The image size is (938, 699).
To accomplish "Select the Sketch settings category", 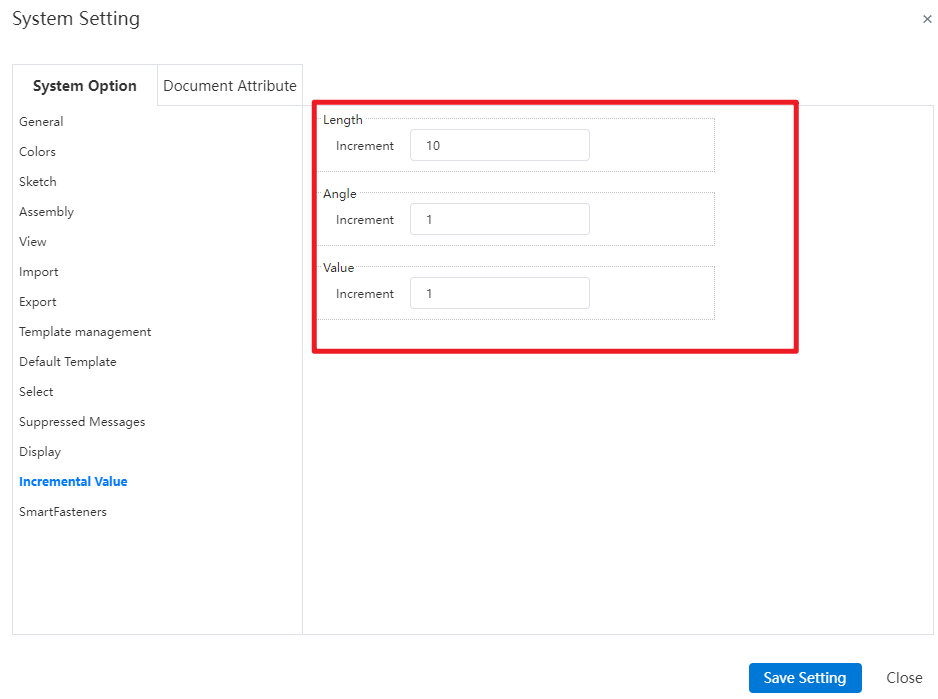I will pos(38,181).
